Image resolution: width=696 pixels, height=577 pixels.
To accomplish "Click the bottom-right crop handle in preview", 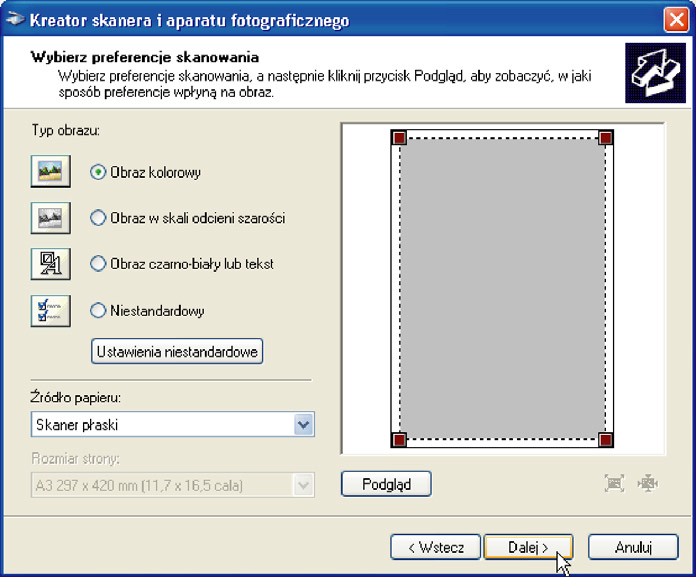I will 605,439.
